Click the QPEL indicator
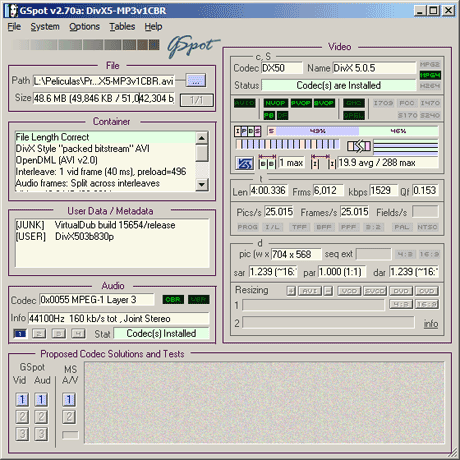The height and width of the screenshot is (460, 460). point(354,115)
